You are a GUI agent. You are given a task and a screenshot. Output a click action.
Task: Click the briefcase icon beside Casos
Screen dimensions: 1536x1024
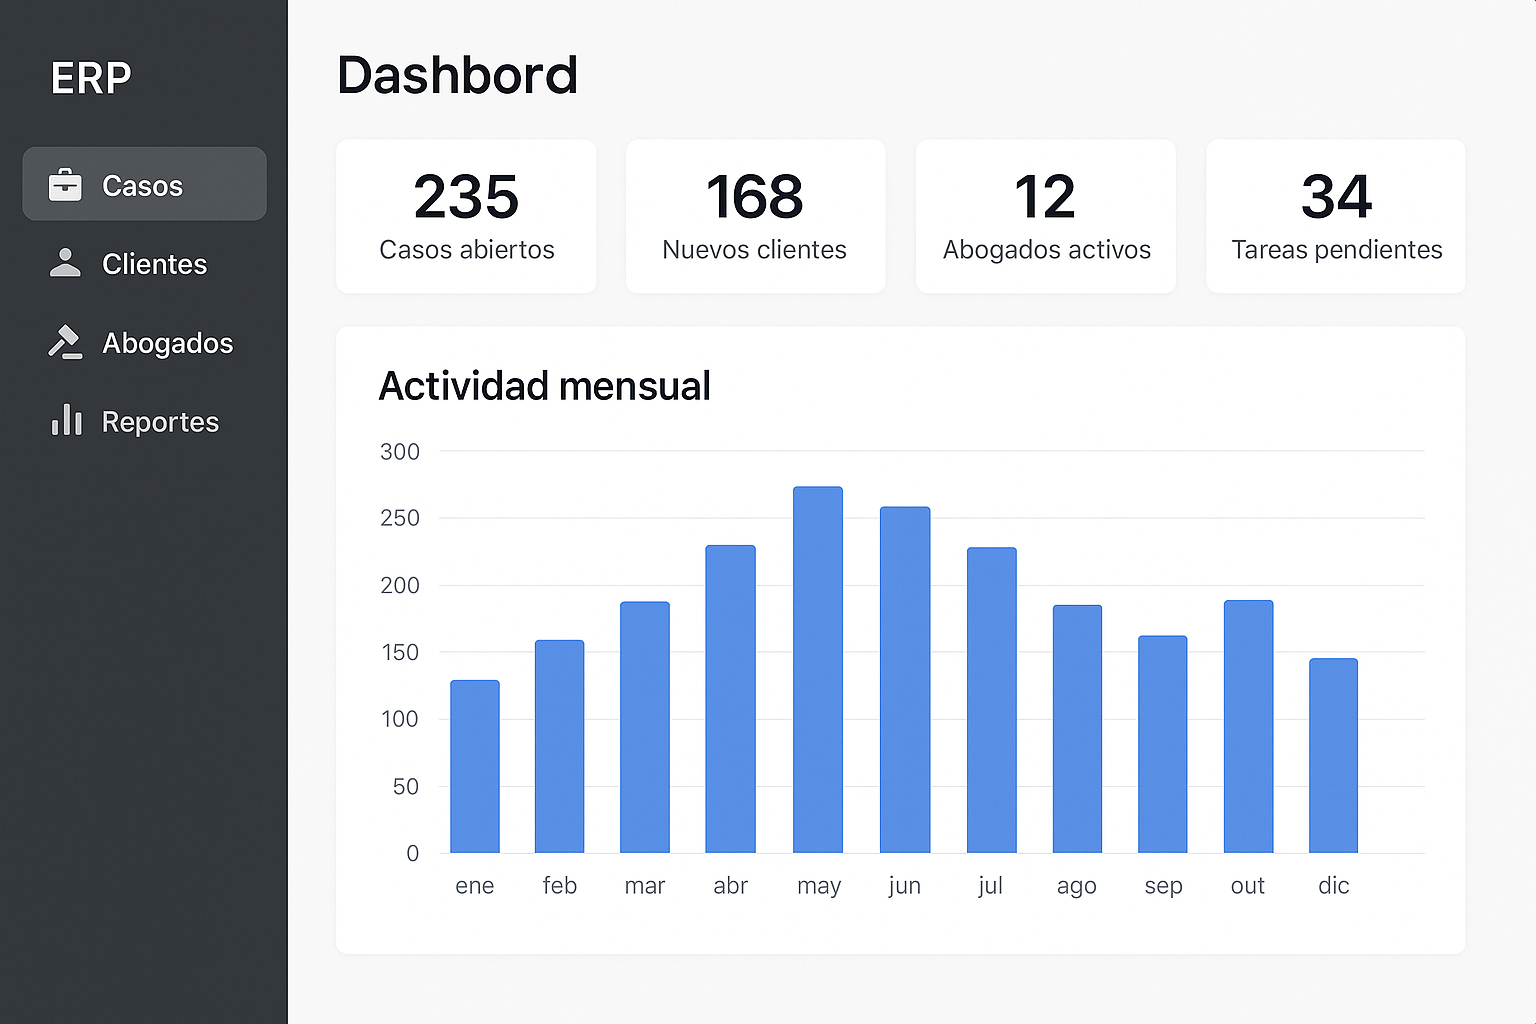click(65, 185)
